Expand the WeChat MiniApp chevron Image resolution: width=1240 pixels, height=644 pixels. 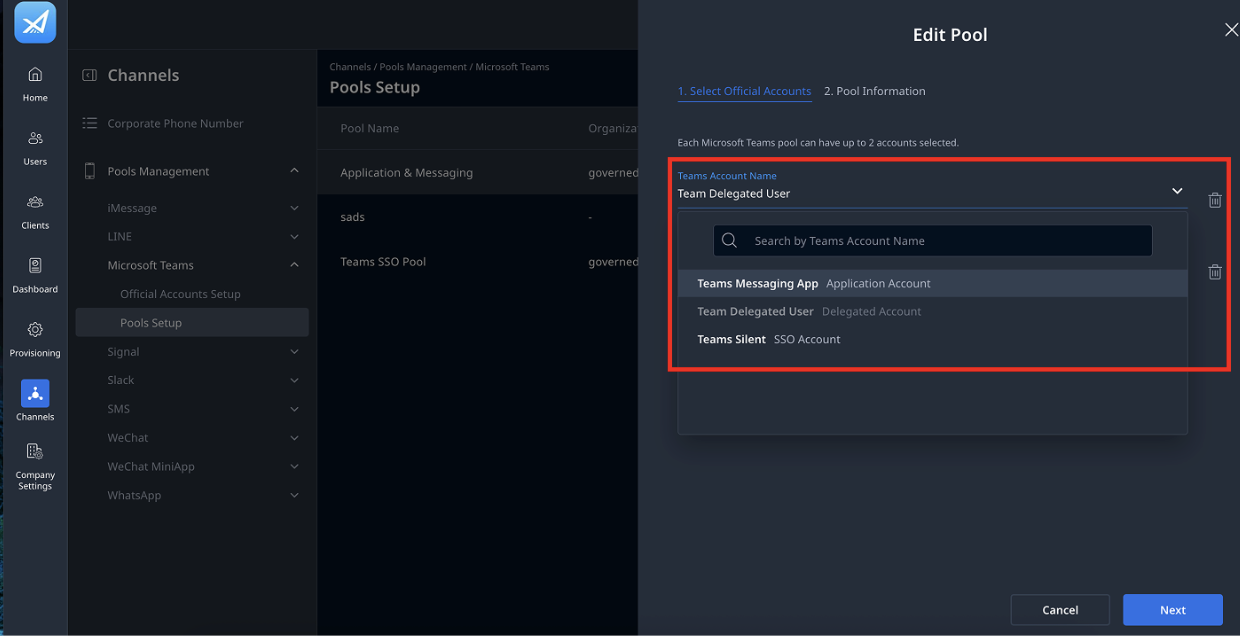294,467
